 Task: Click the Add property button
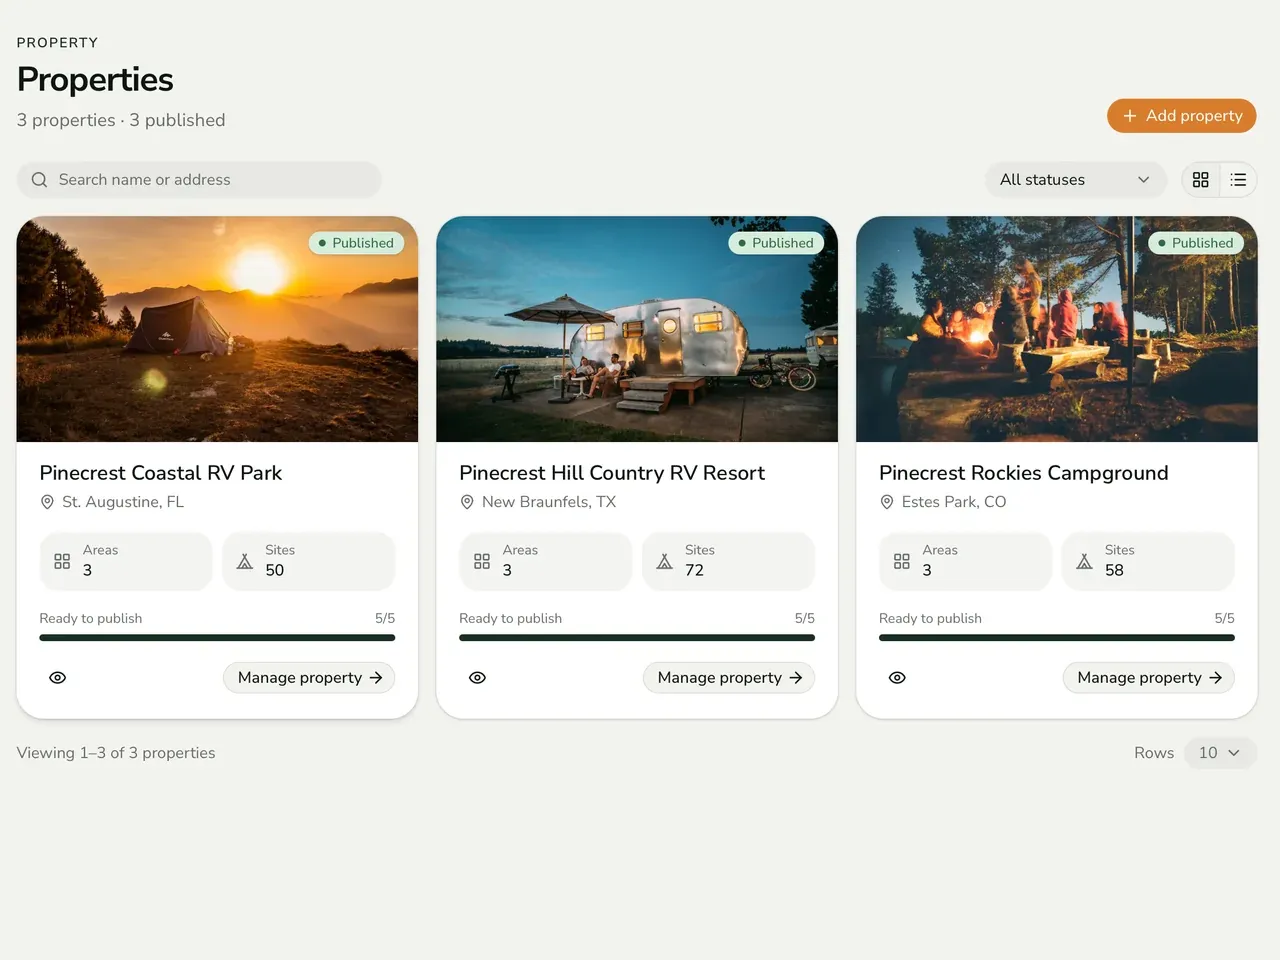[1181, 116]
